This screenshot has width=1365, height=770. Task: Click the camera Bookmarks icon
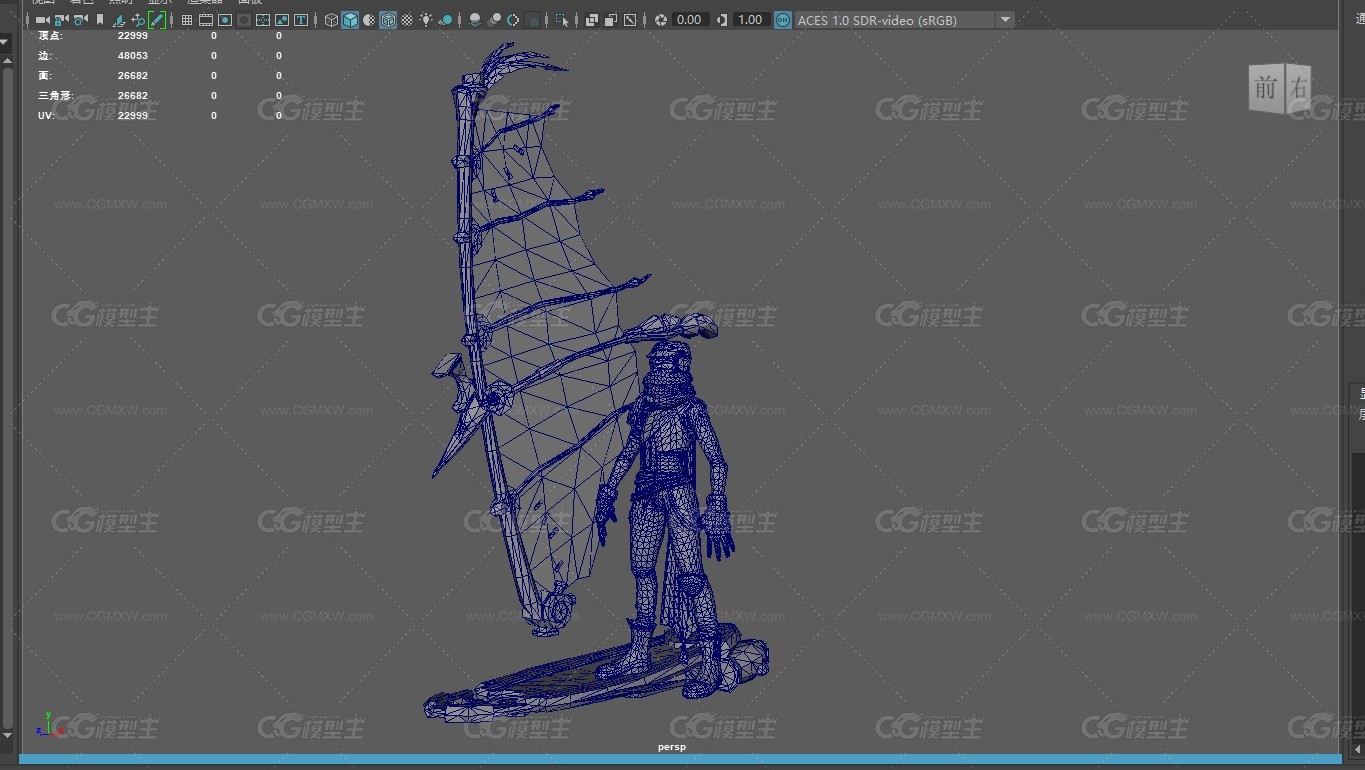point(100,20)
